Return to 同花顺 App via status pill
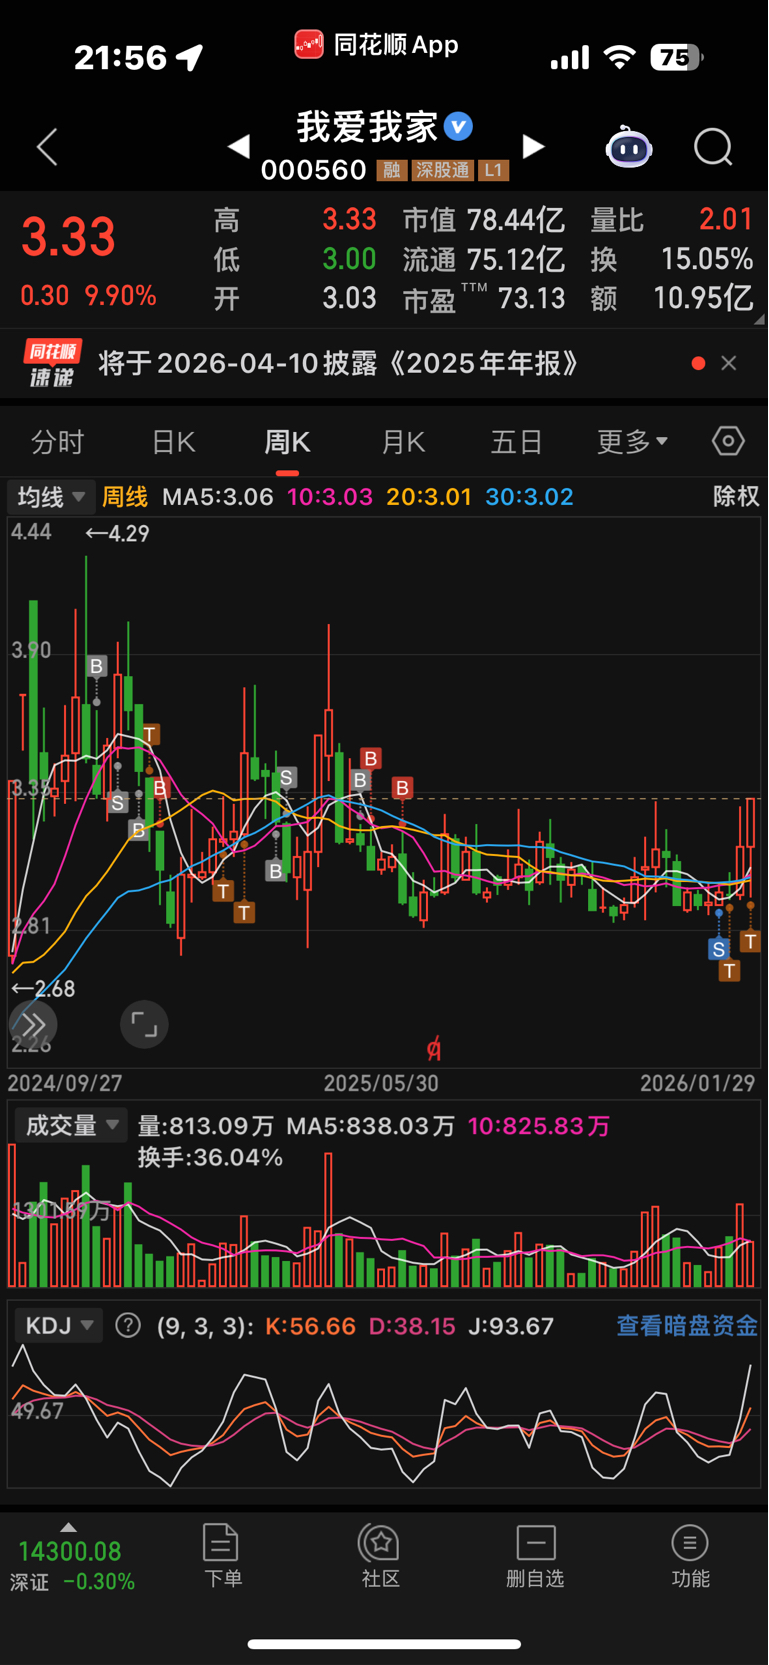This screenshot has height=1665, width=769. click(x=376, y=45)
